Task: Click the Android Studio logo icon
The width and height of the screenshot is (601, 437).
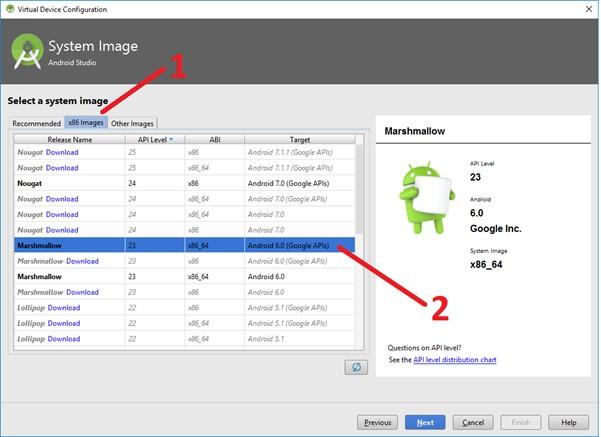Action: click(x=27, y=51)
